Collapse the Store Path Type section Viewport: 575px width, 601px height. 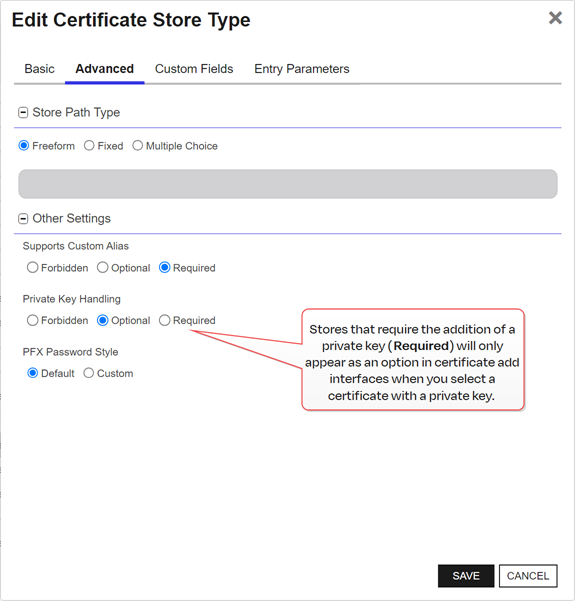tap(23, 113)
